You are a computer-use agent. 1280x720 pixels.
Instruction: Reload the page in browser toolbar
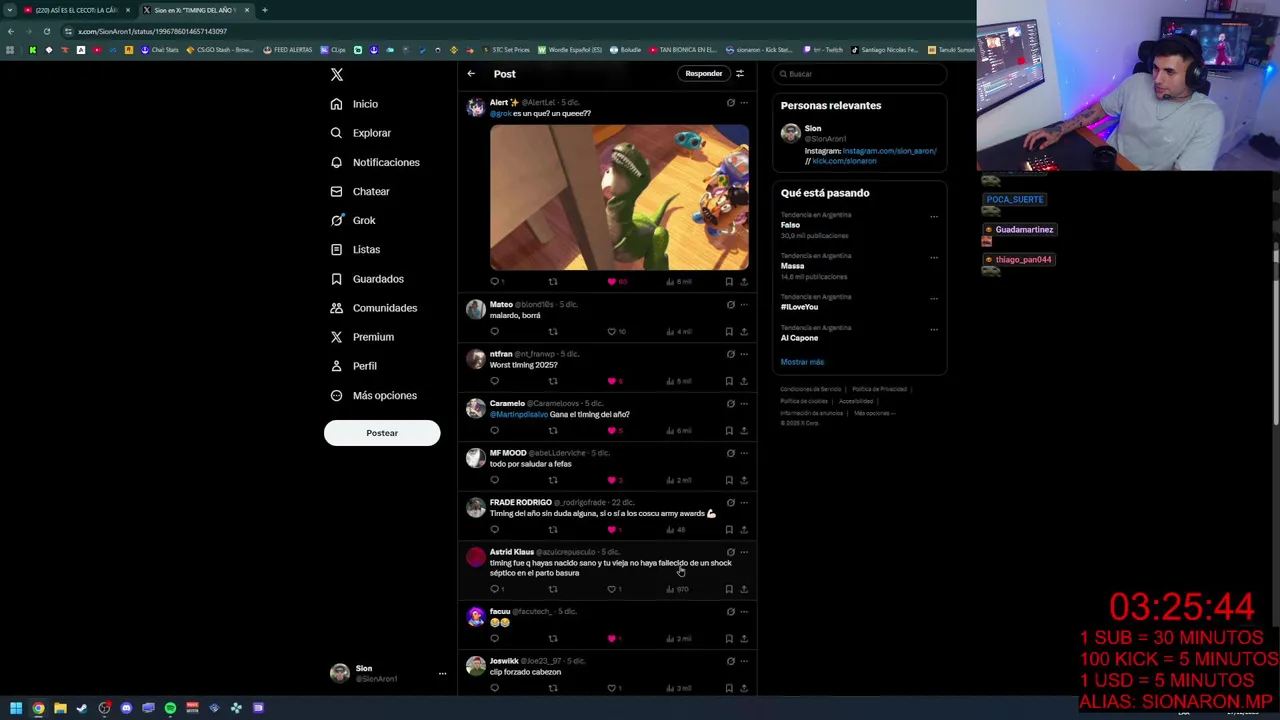click(47, 31)
